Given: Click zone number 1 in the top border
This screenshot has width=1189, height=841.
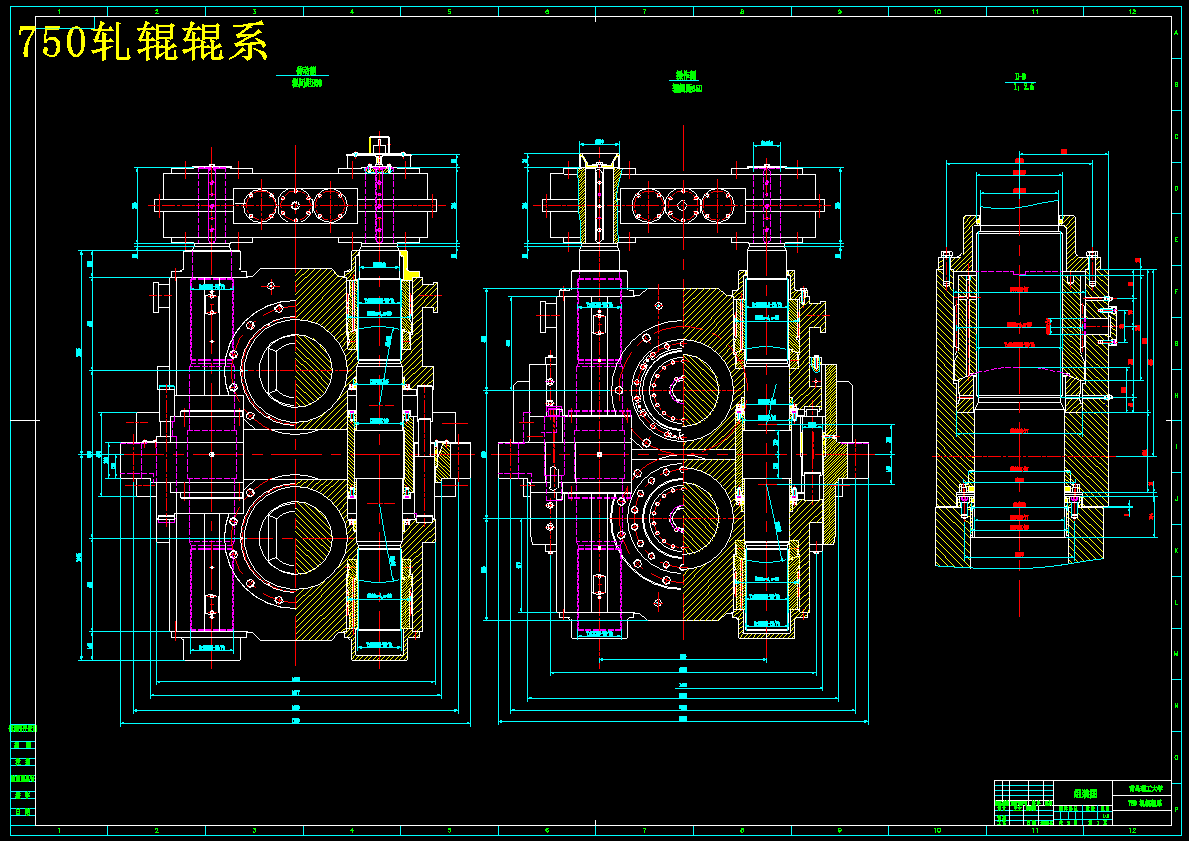Looking at the screenshot, I should pyautogui.click(x=59, y=12).
